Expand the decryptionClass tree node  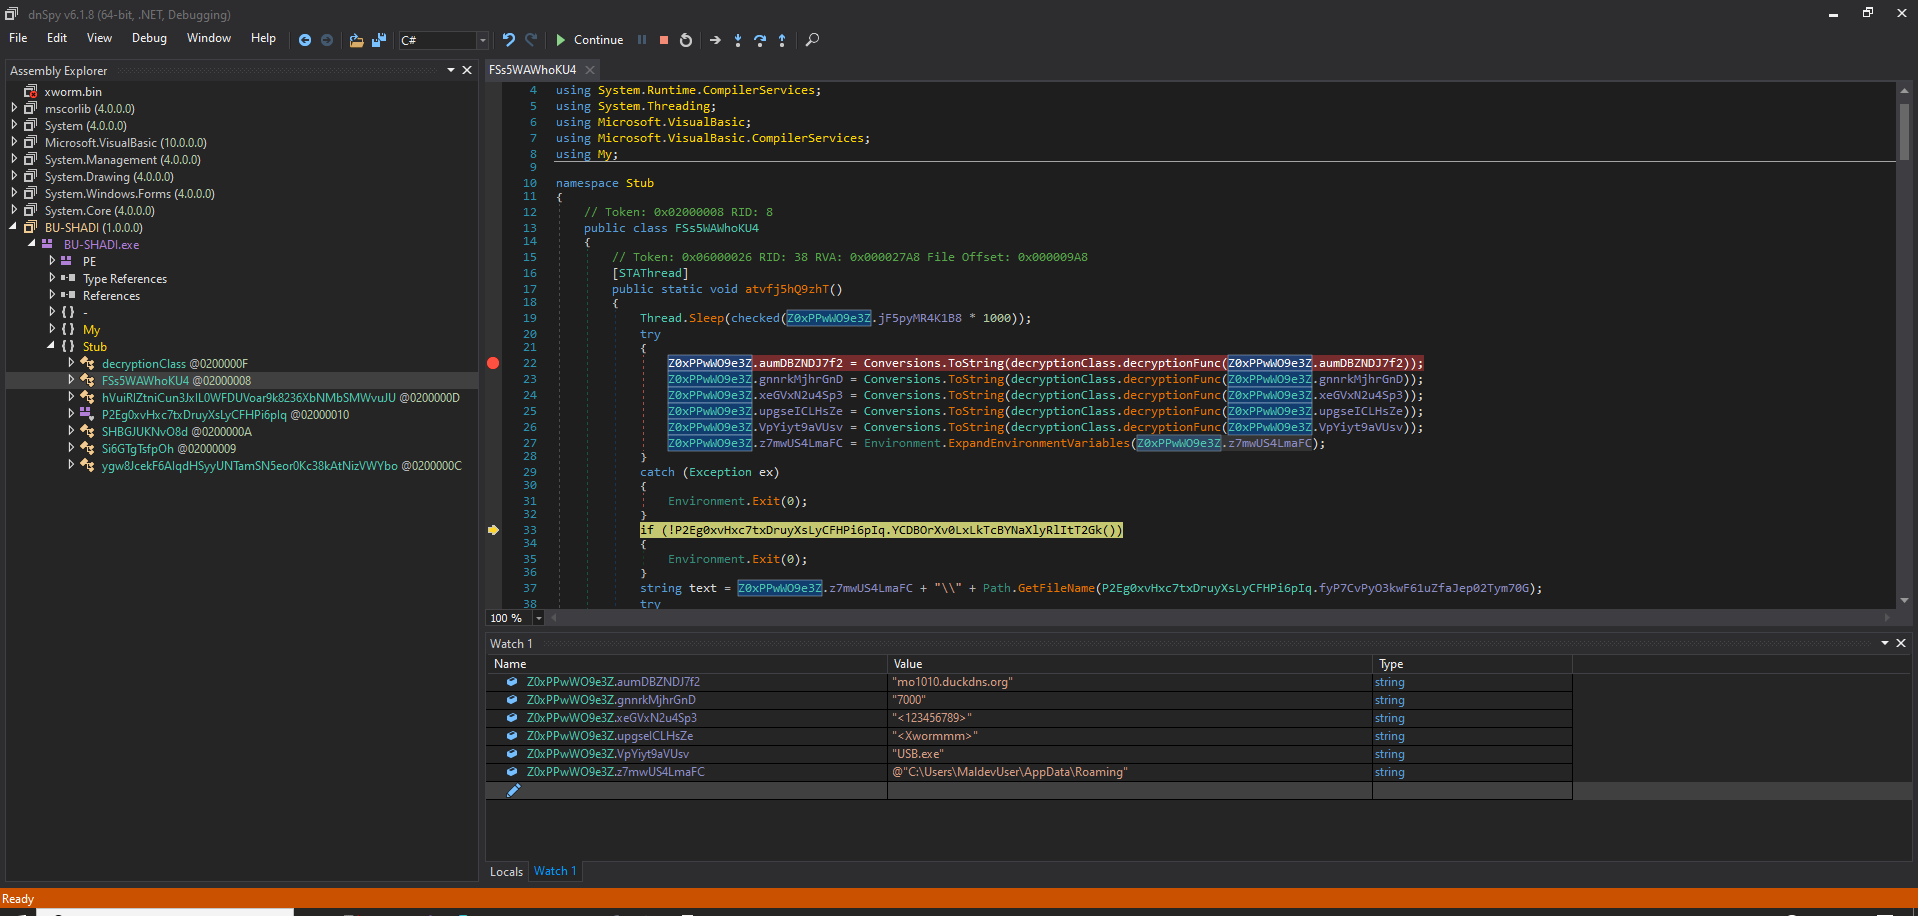click(71, 363)
